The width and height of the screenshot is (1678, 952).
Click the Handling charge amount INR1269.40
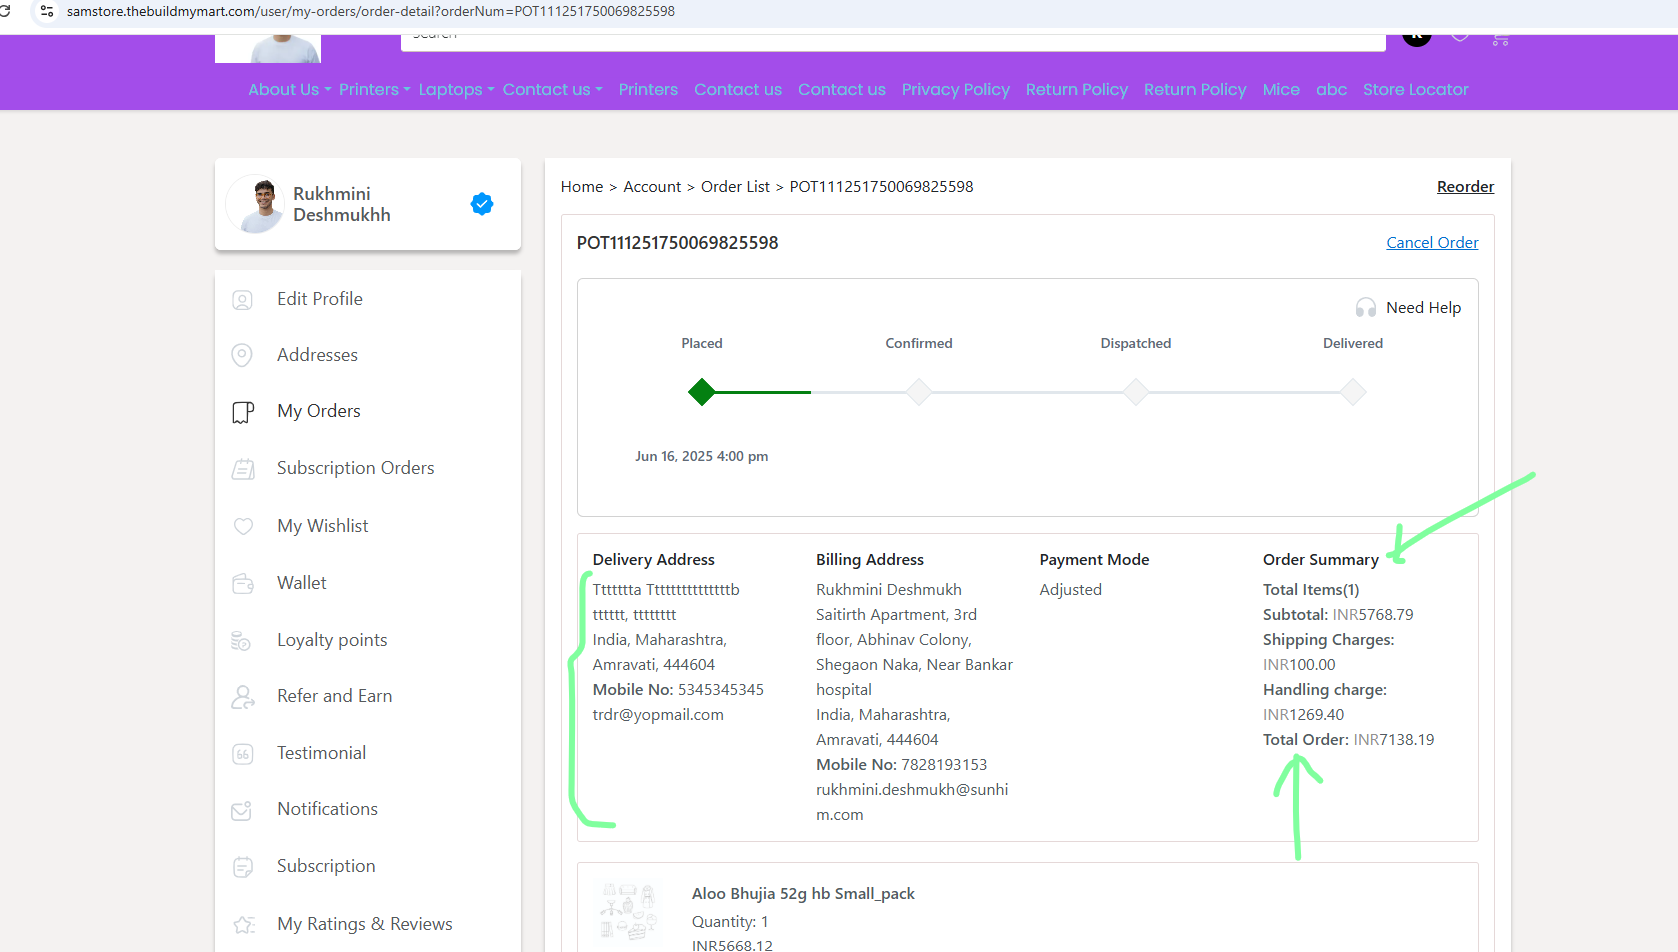(x=1304, y=715)
